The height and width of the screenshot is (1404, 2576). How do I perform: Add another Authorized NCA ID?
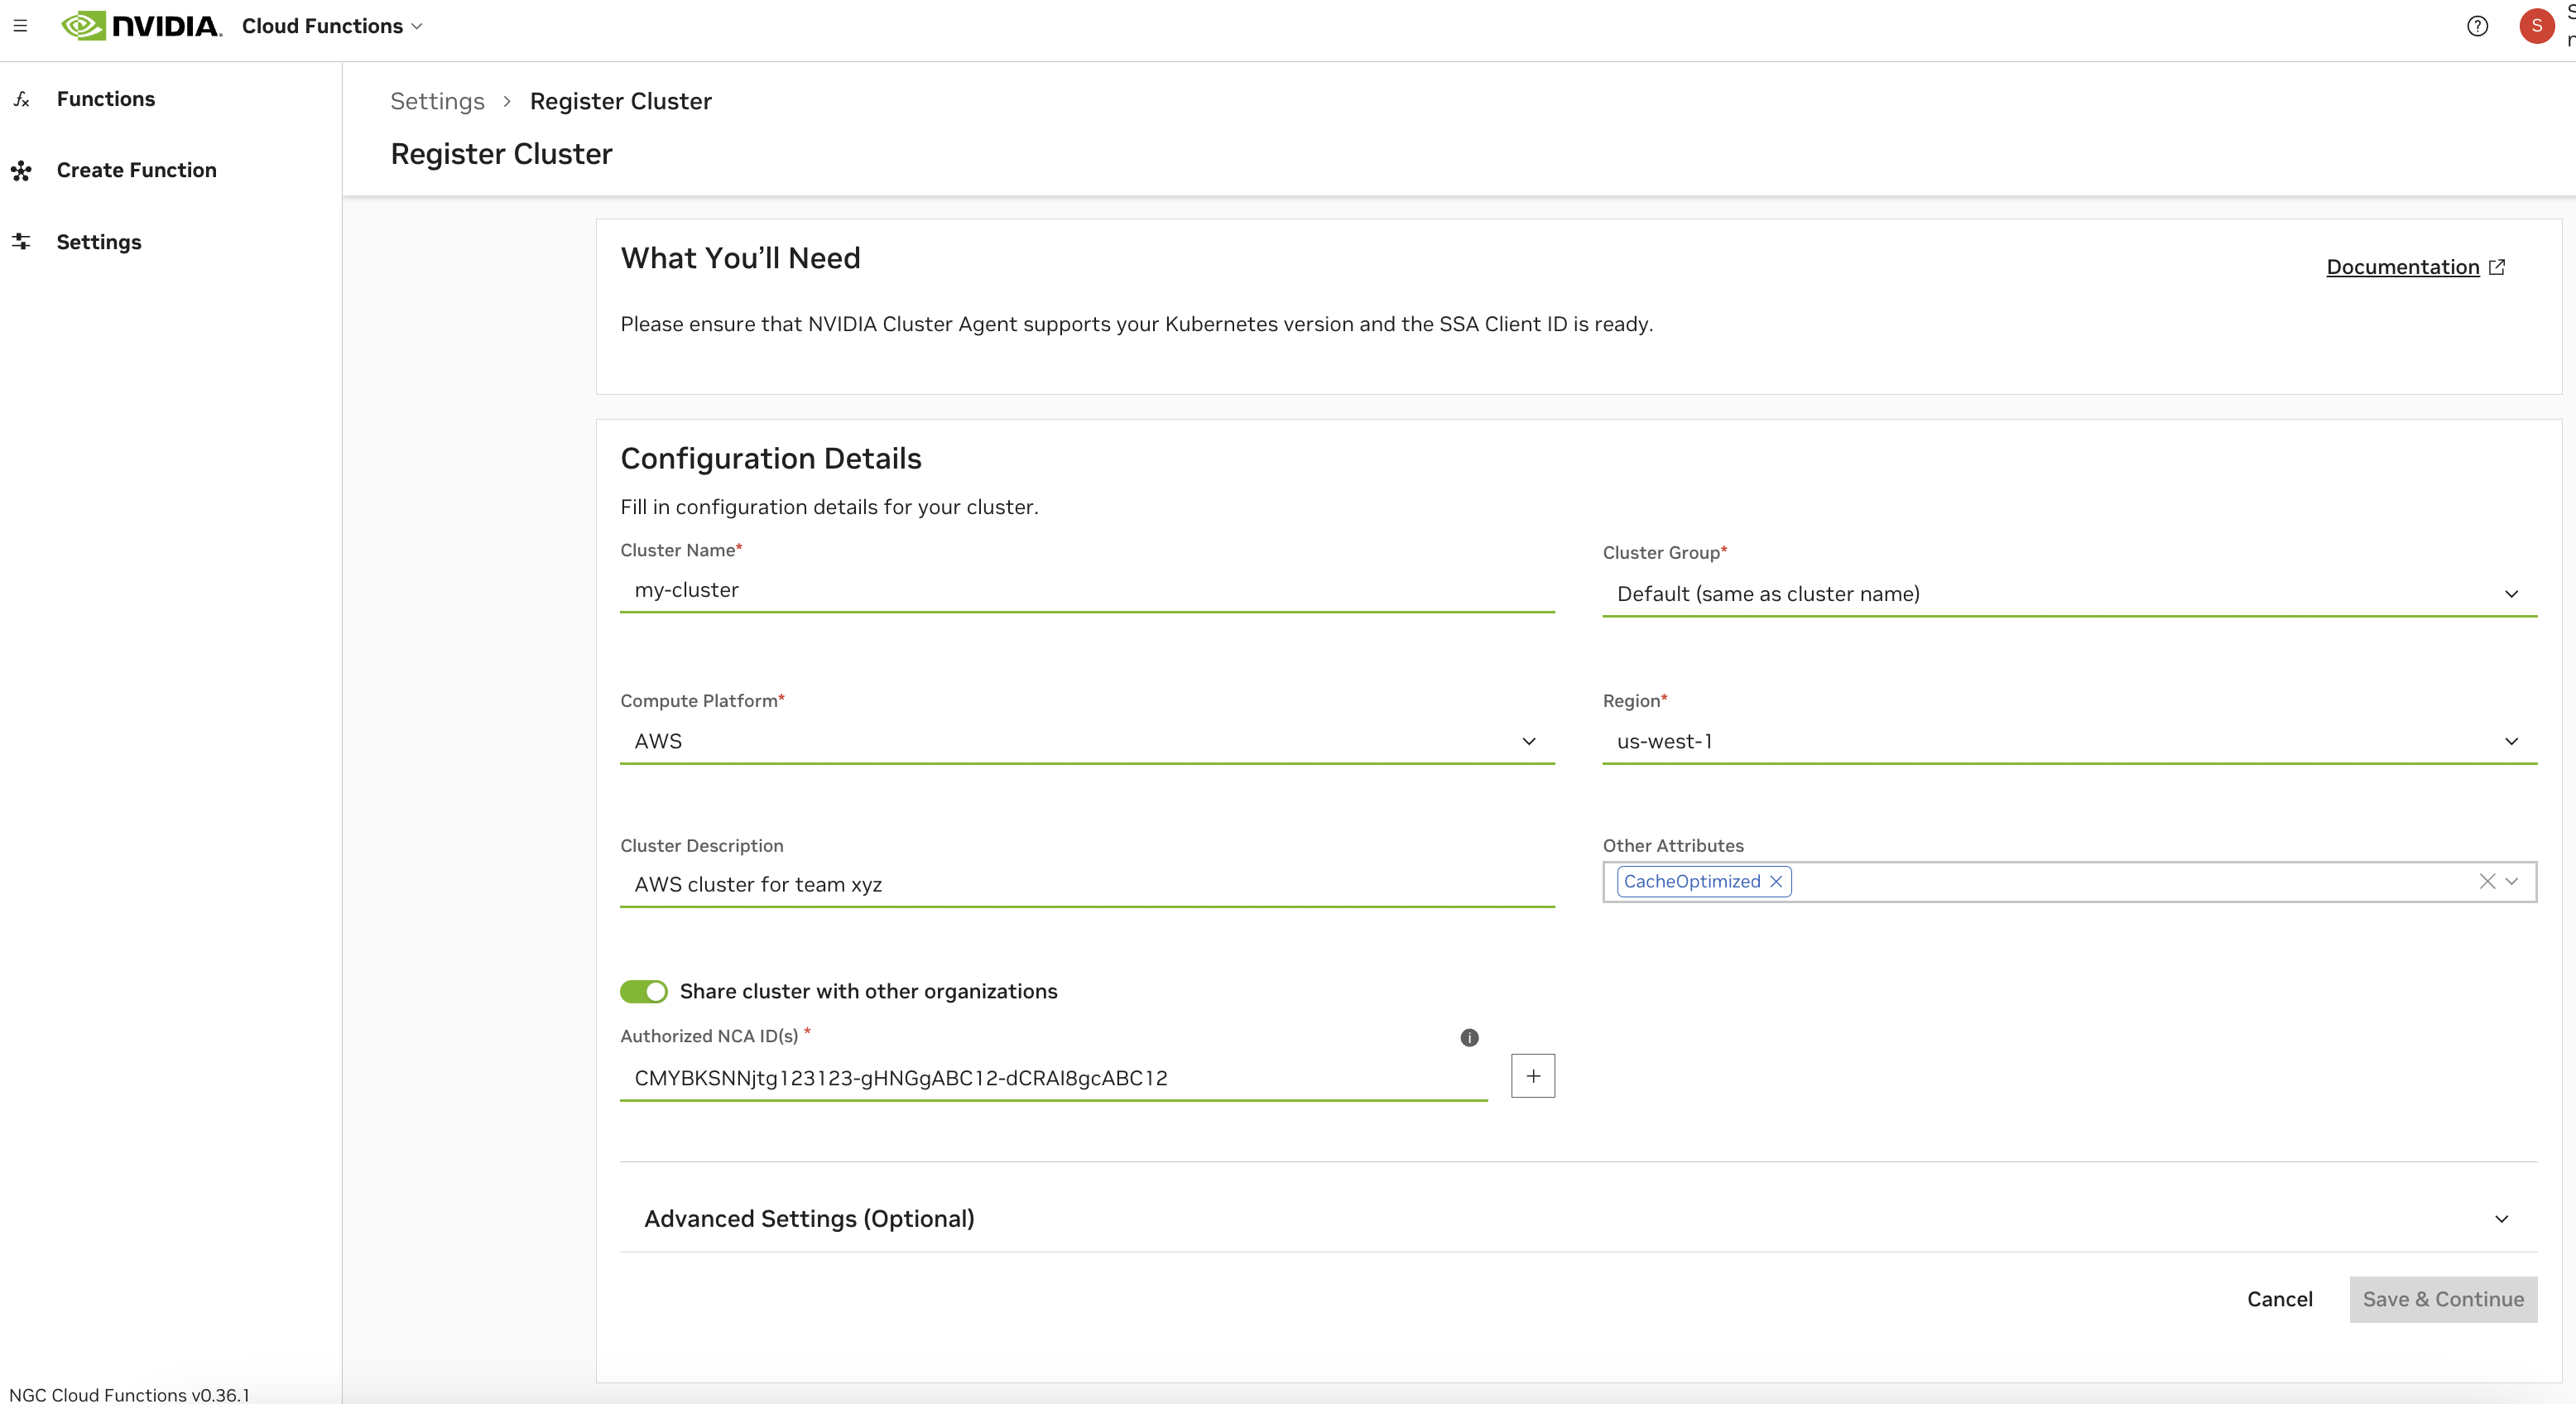point(1533,1076)
